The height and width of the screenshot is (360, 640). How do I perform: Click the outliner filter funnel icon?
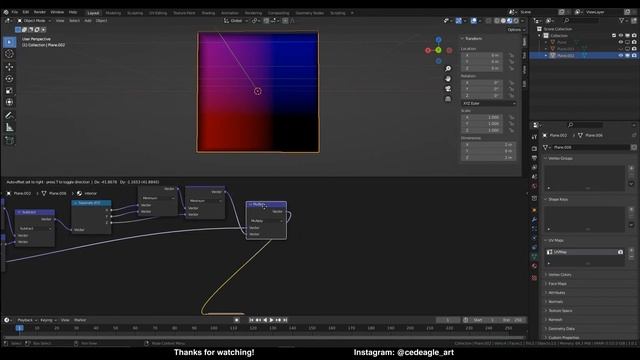click(621, 20)
